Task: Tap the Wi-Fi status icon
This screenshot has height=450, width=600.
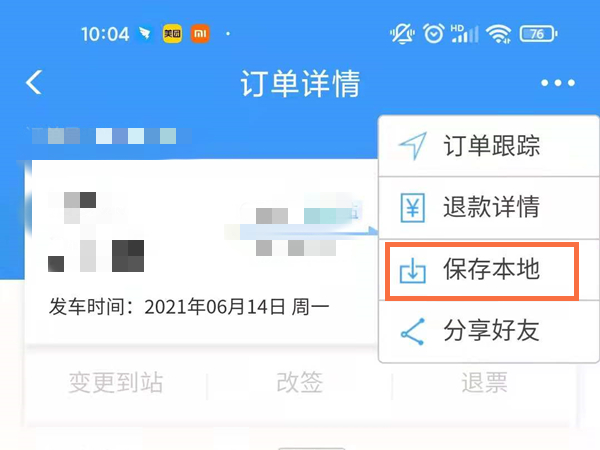Action: (x=498, y=34)
